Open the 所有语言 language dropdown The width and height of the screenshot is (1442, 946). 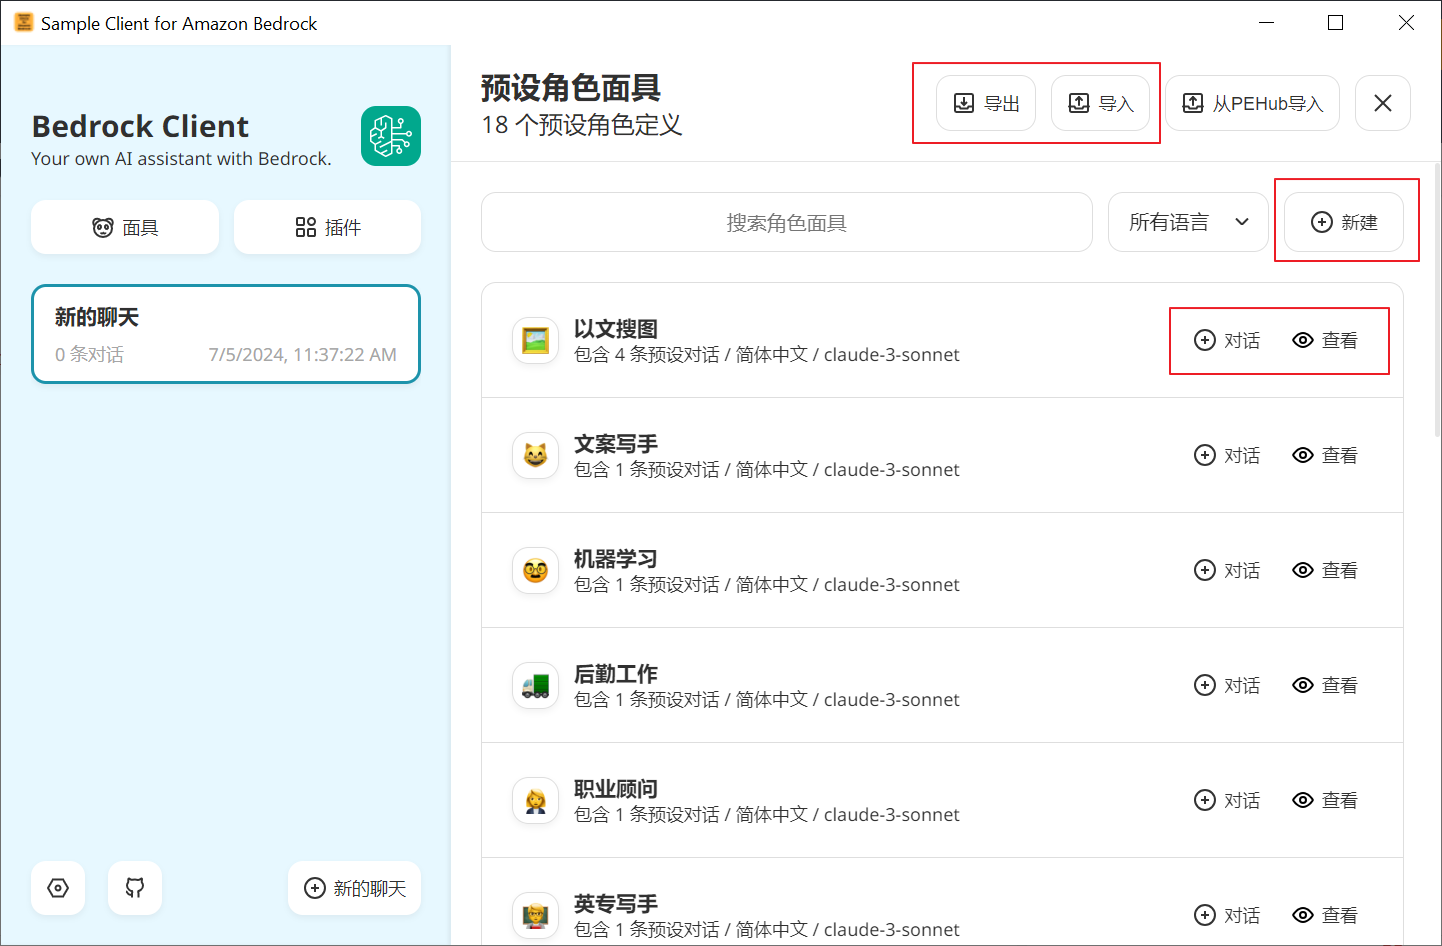[1188, 222]
